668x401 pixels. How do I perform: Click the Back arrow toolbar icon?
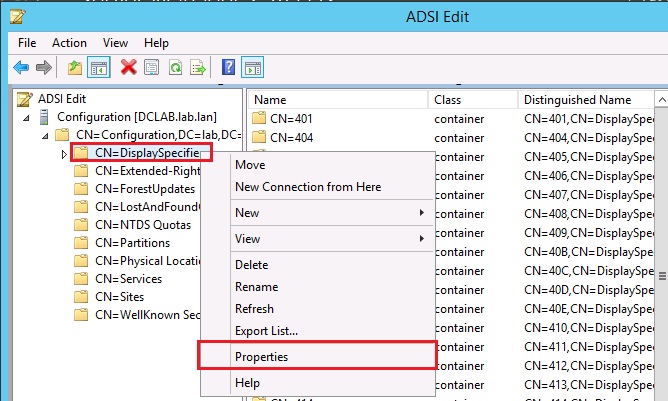point(22,67)
